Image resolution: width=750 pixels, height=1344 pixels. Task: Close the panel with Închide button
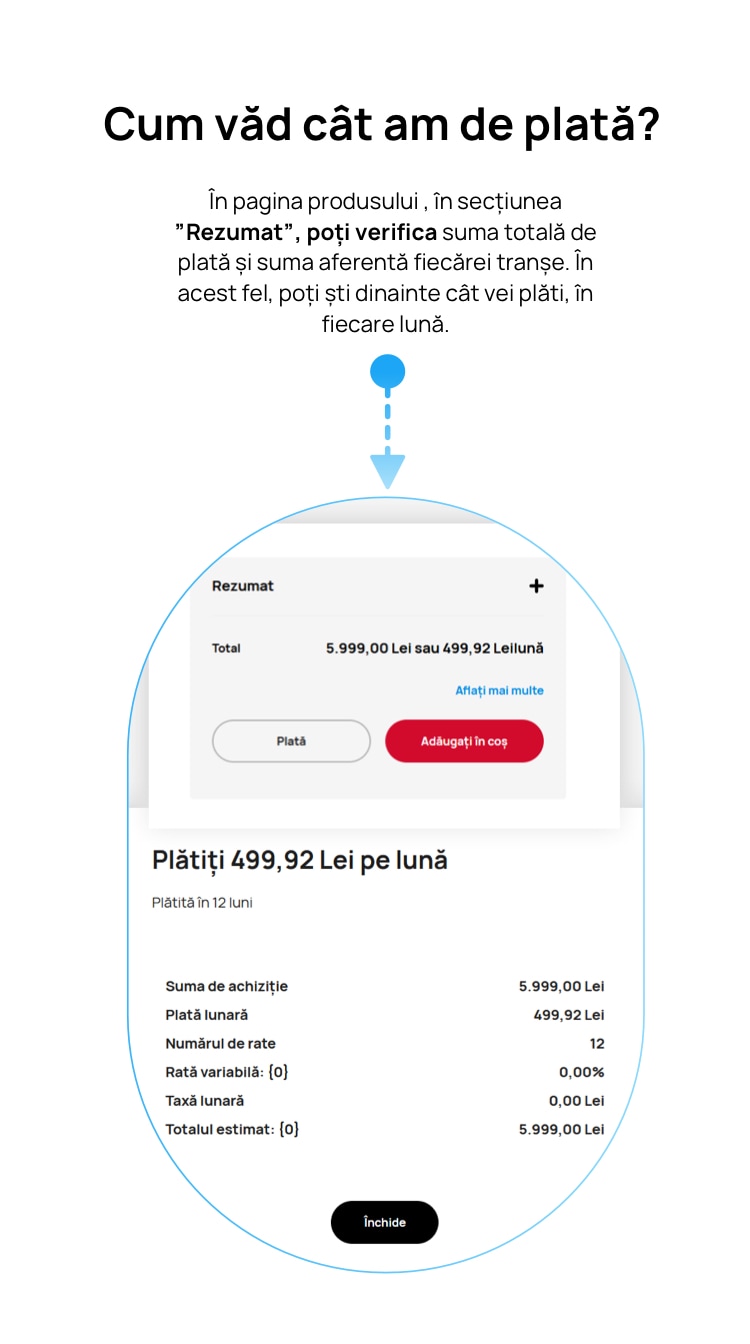tap(385, 1222)
